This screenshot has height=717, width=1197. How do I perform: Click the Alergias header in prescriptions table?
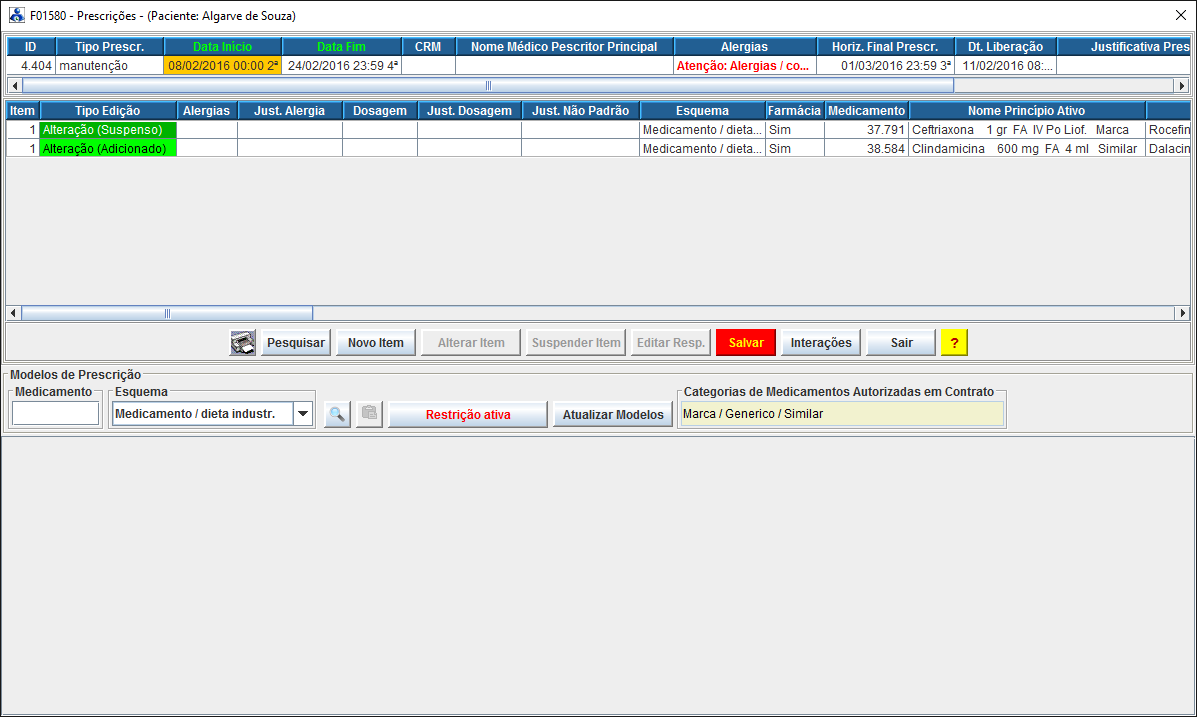coord(744,47)
